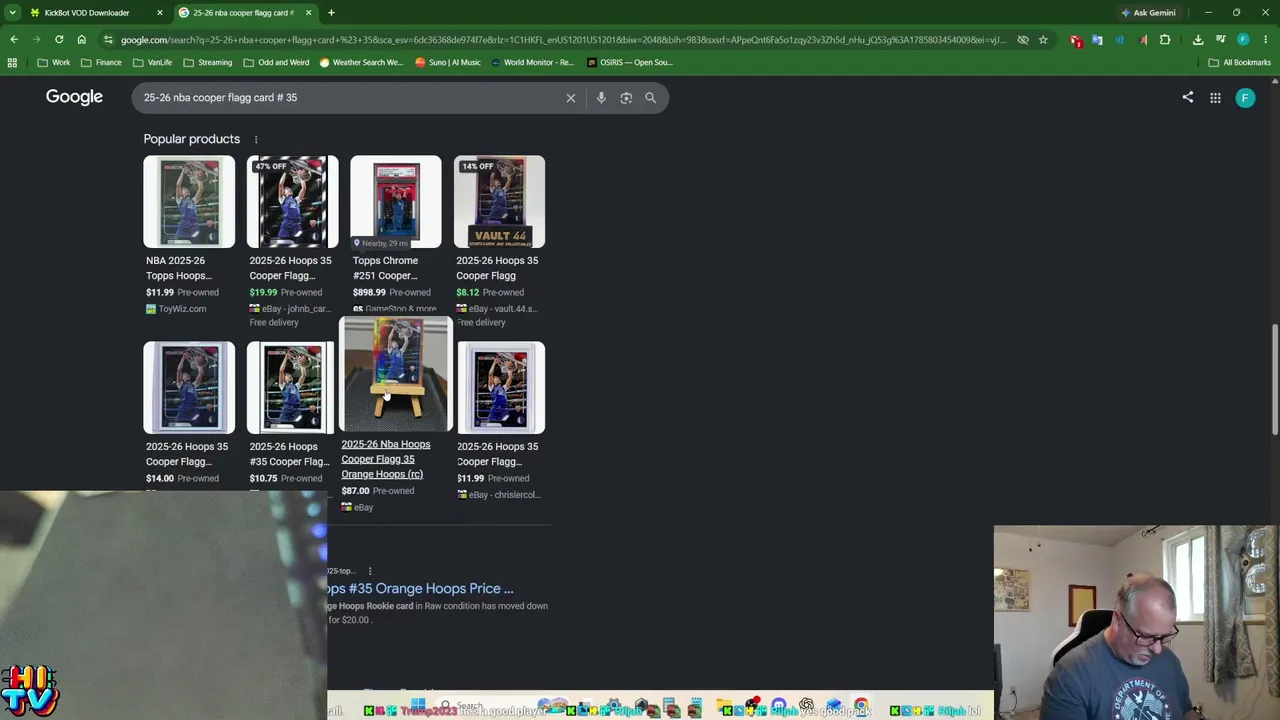Click the Google share icon
This screenshot has height=720, width=1280.
1188,98
